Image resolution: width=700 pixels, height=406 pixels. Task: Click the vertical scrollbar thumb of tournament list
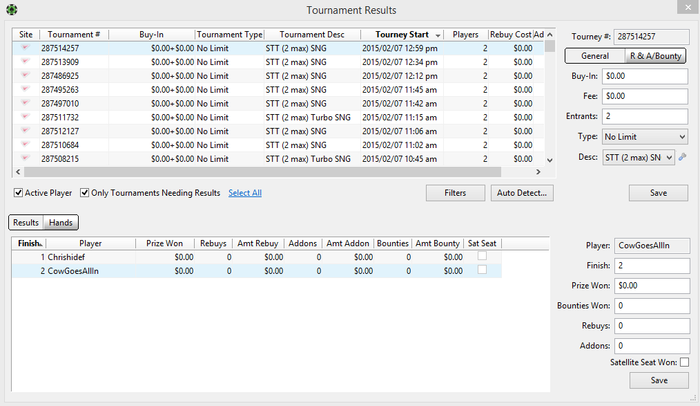point(550,46)
